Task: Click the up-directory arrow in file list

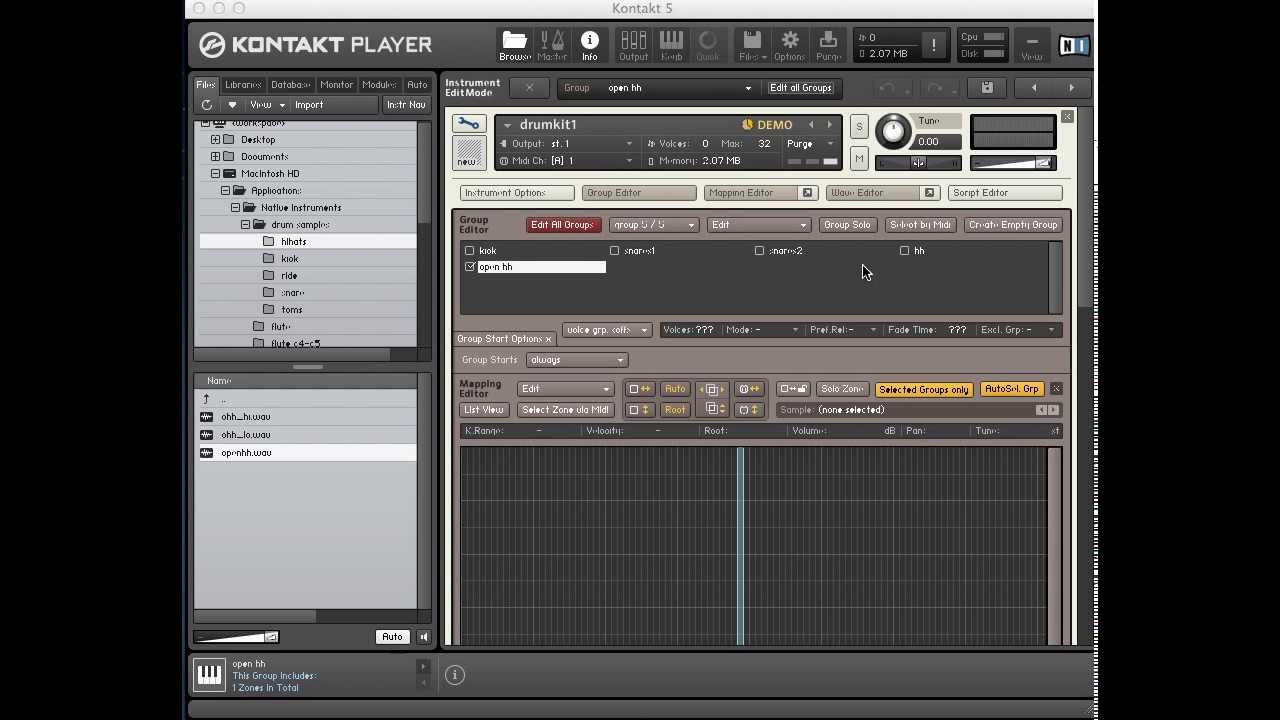Action: 206,399
